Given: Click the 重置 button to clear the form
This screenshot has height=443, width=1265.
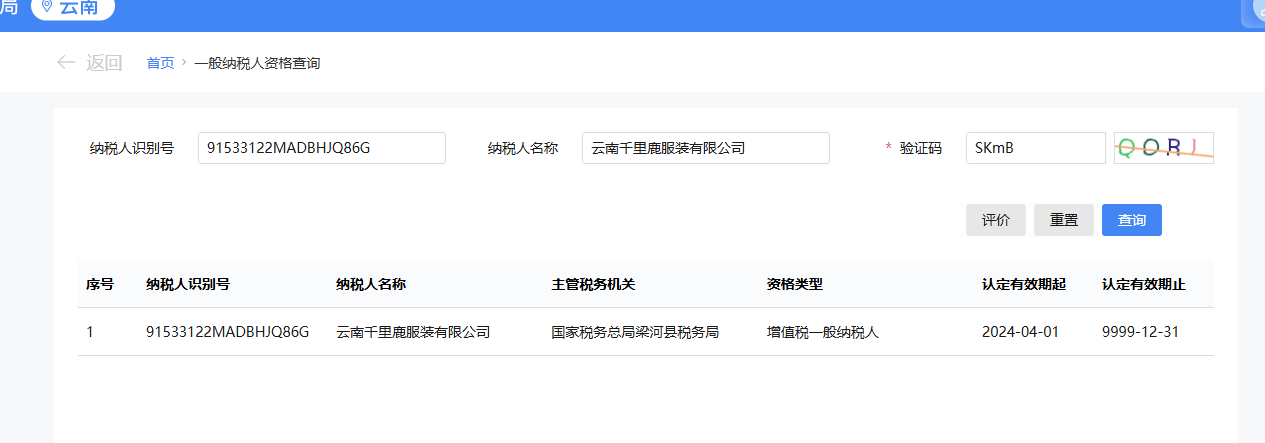Looking at the screenshot, I should (1063, 220).
